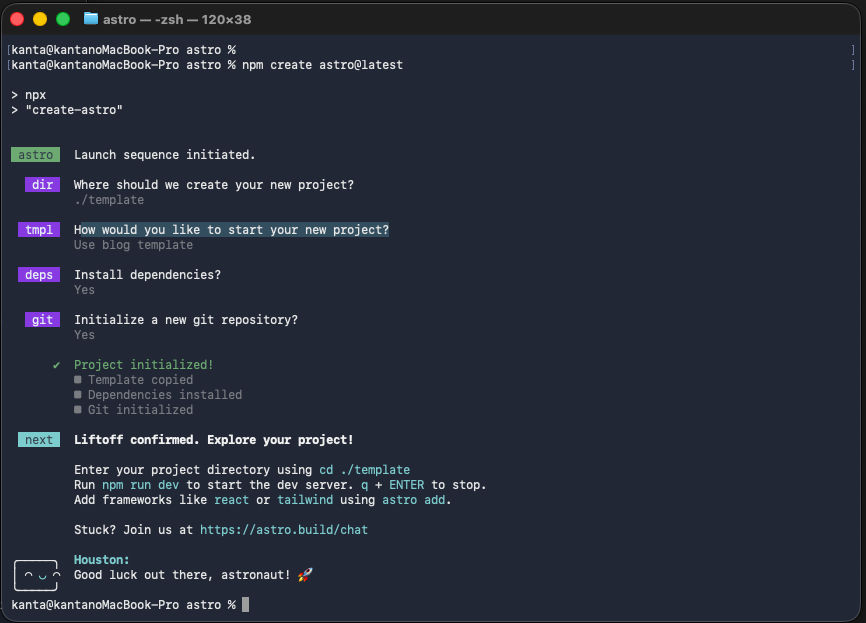Click the square bullet beside Git initialized
866x623 pixels.
coord(78,409)
